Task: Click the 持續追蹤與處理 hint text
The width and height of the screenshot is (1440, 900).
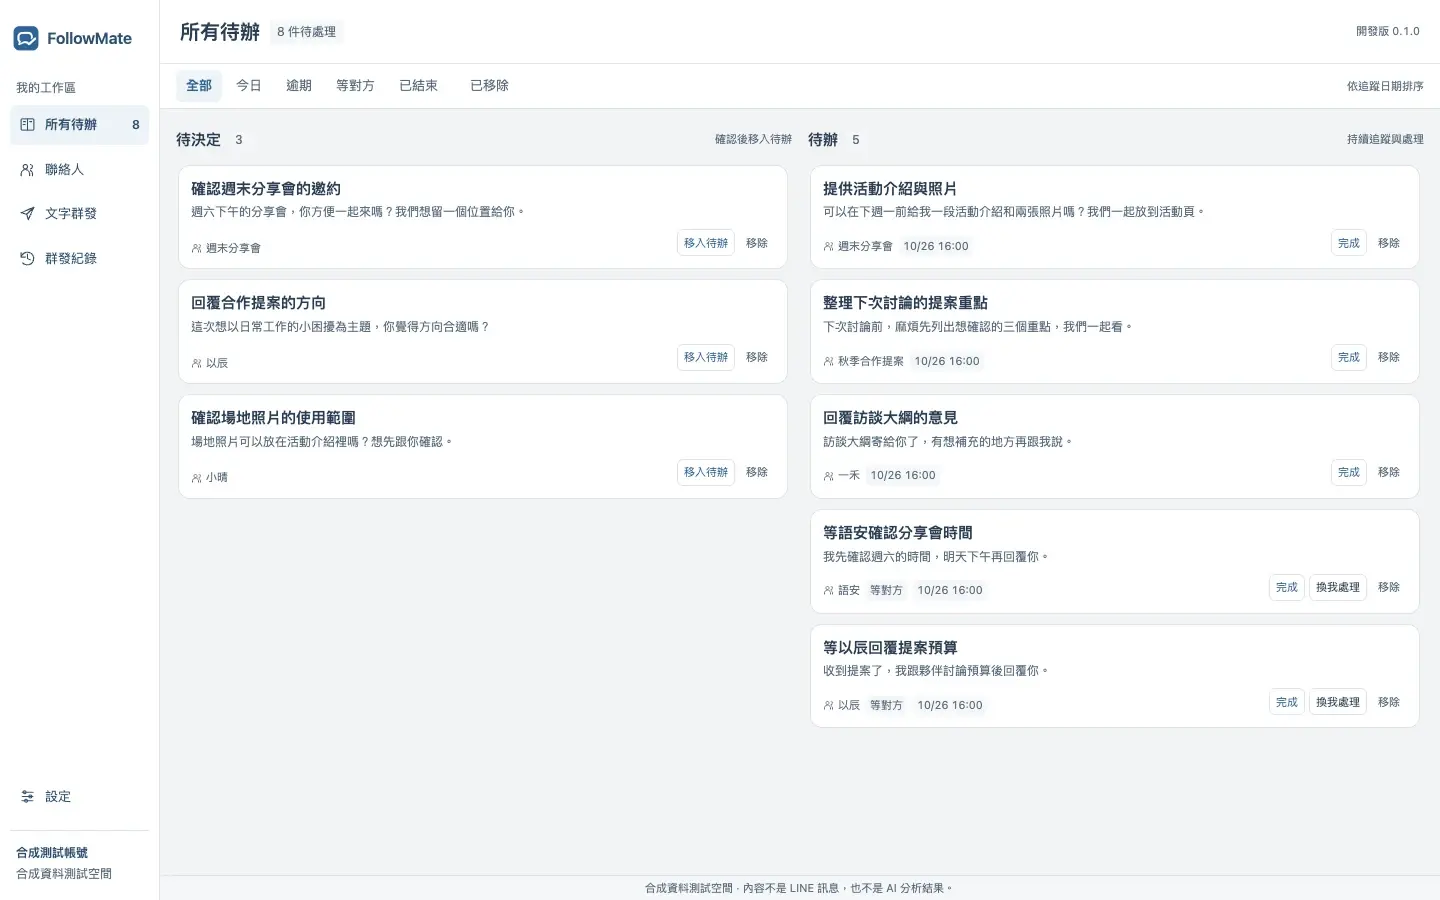Action: pyautogui.click(x=1385, y=140)
